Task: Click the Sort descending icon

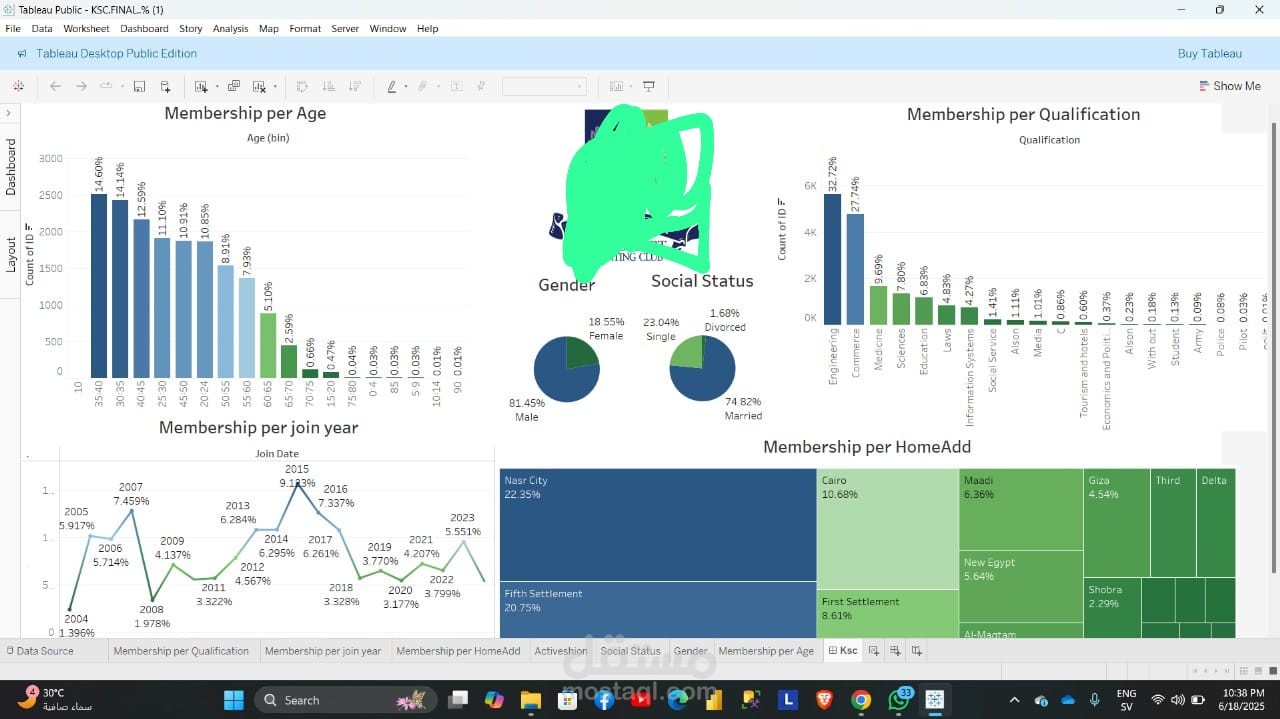Action: 354,86
